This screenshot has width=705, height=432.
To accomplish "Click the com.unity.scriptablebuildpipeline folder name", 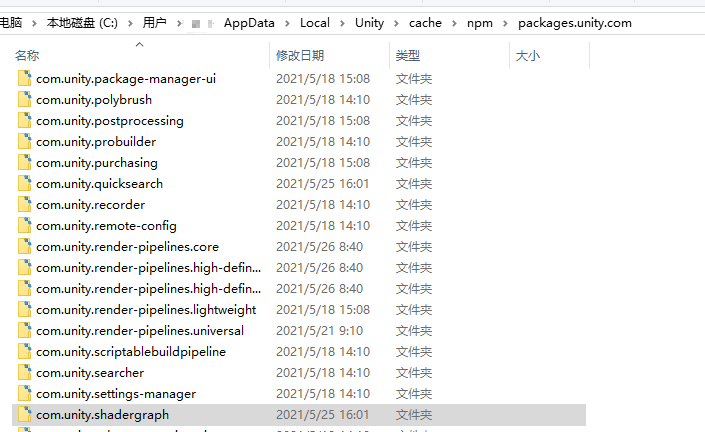I will 131,352.
